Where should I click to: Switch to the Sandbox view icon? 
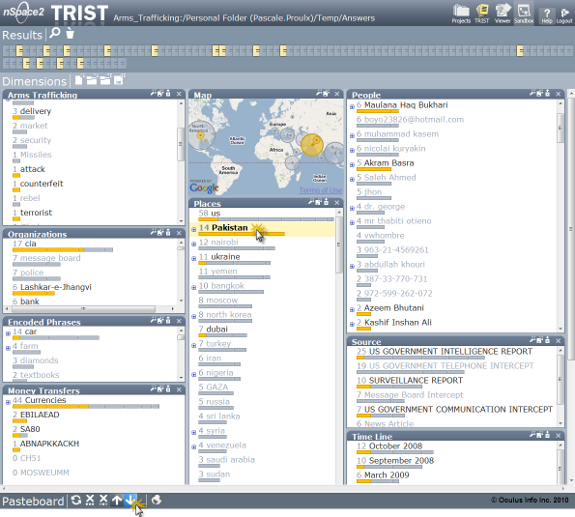pyautogui.click(x=523, y=14)
